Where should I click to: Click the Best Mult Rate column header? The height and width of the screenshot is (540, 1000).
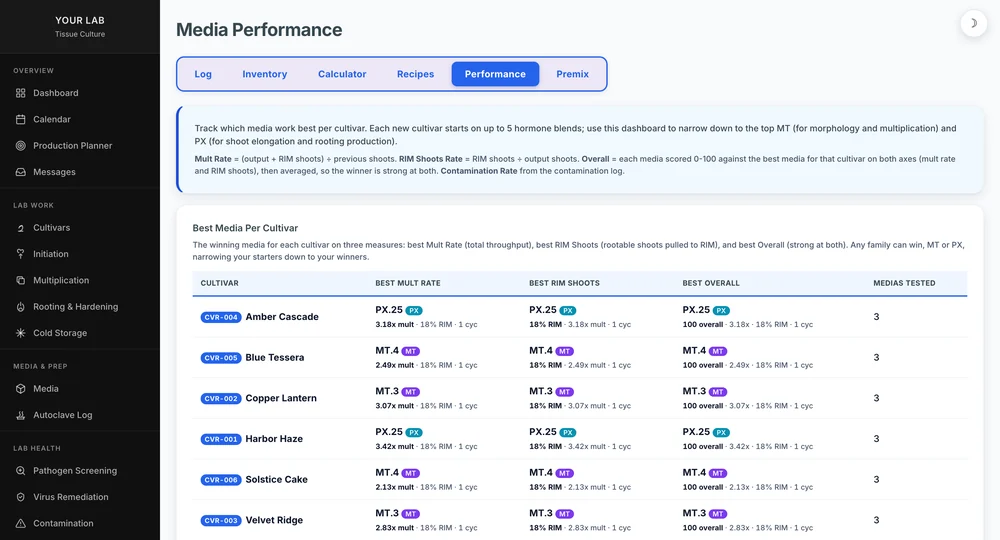click(408, 283)
